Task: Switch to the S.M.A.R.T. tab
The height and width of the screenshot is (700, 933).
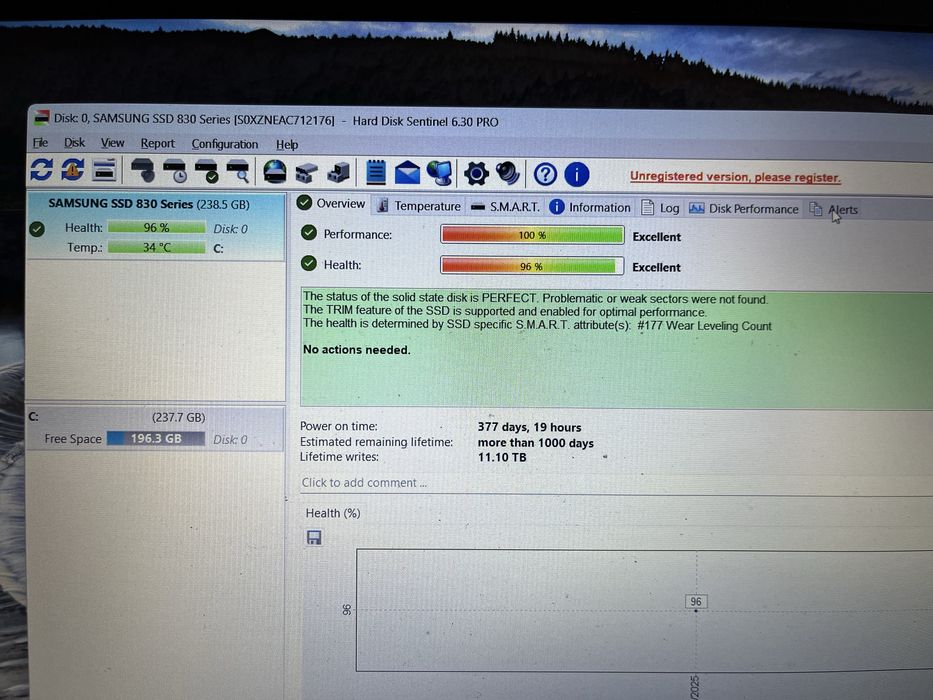Action: 505,207
